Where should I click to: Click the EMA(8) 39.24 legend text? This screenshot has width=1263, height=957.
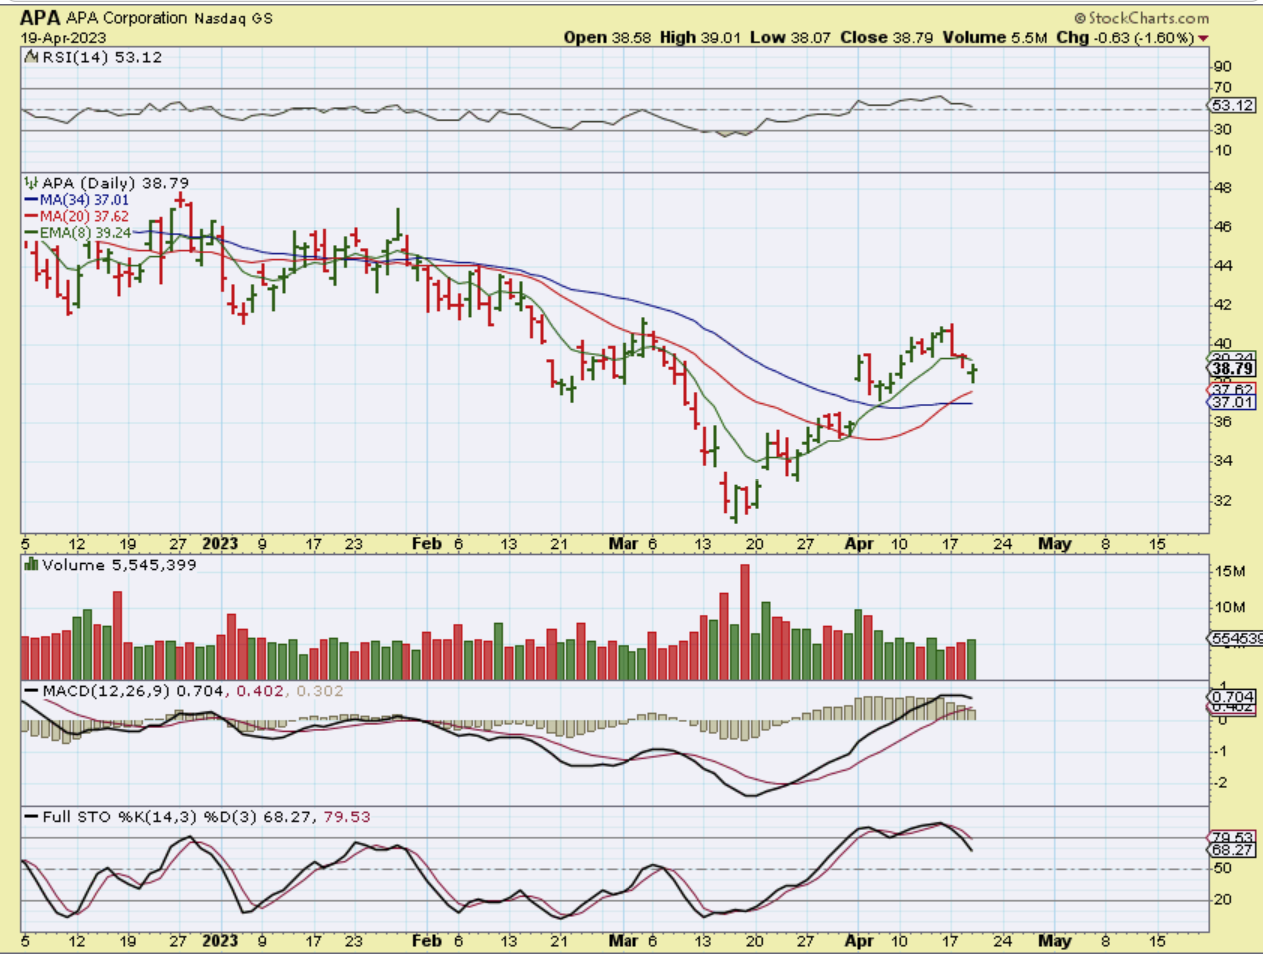(x=85, y=232)
